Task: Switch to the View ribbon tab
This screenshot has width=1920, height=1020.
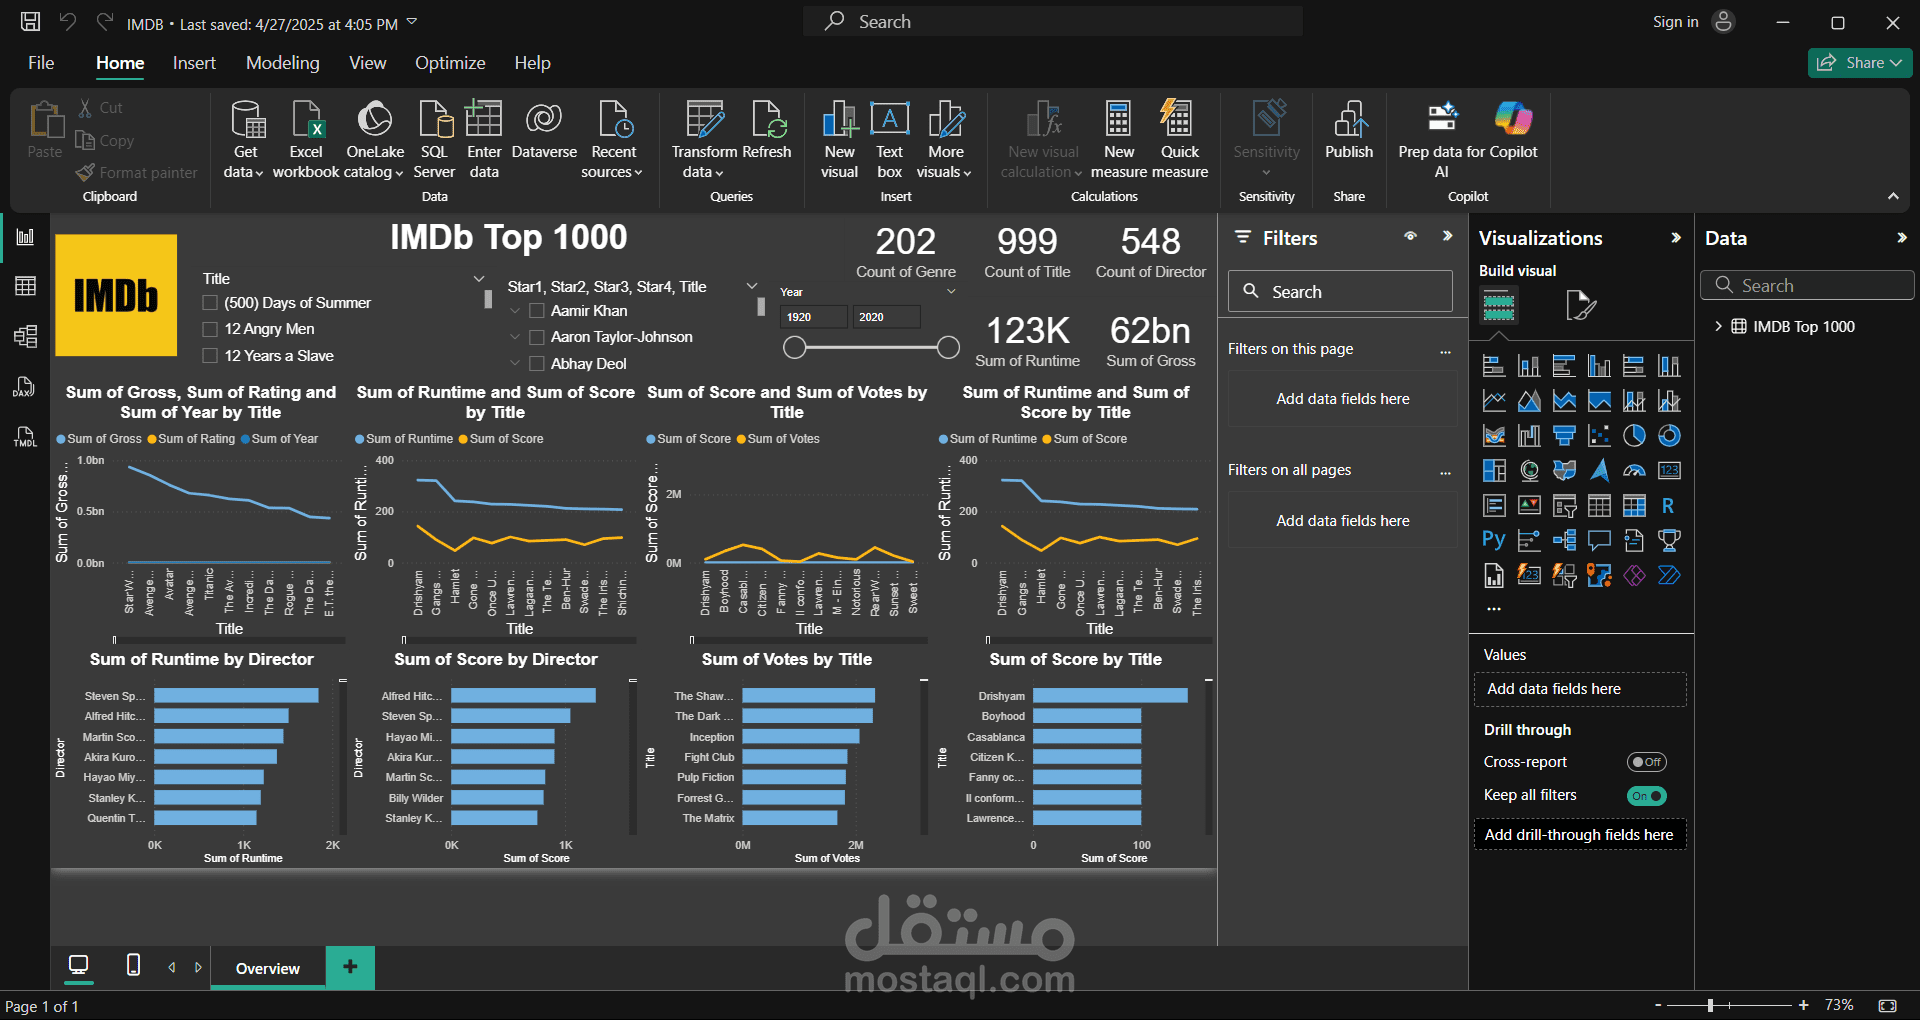Action: click(367, 63)
